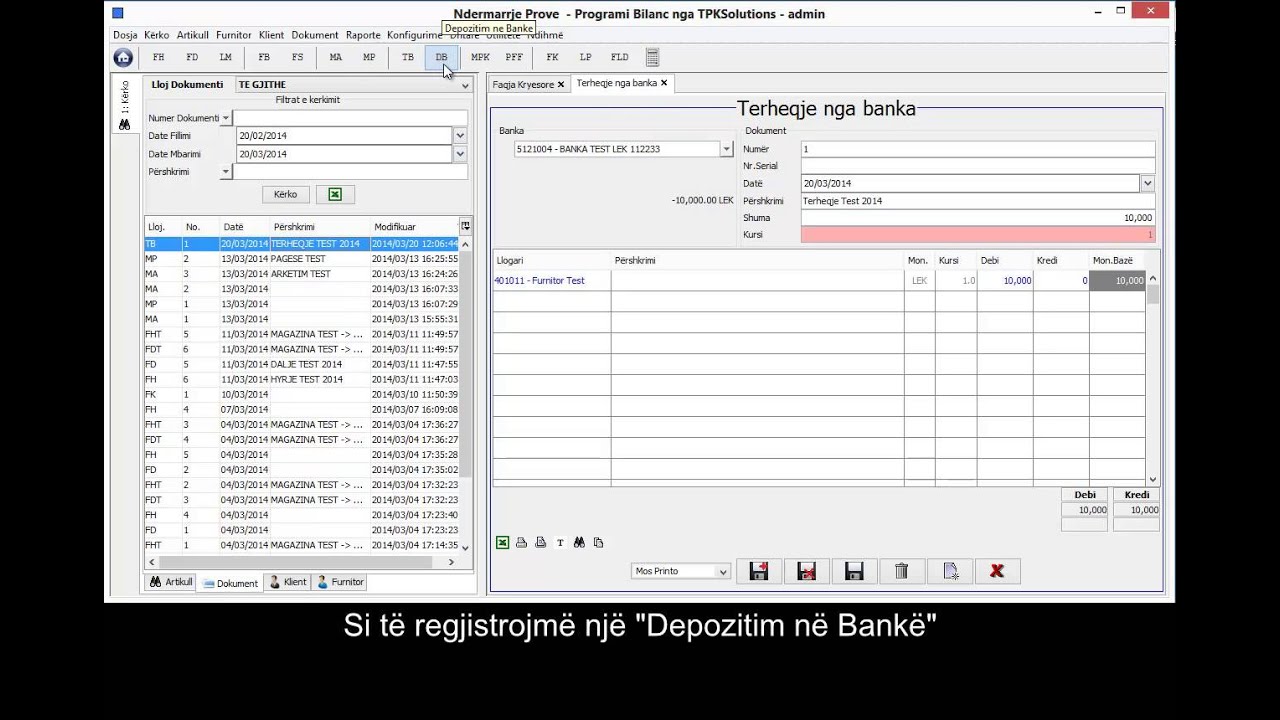Viewport: 1280px width, 720px height.
Task: Open the calculator icon in toolbar
Action: (x=652, y=58)
